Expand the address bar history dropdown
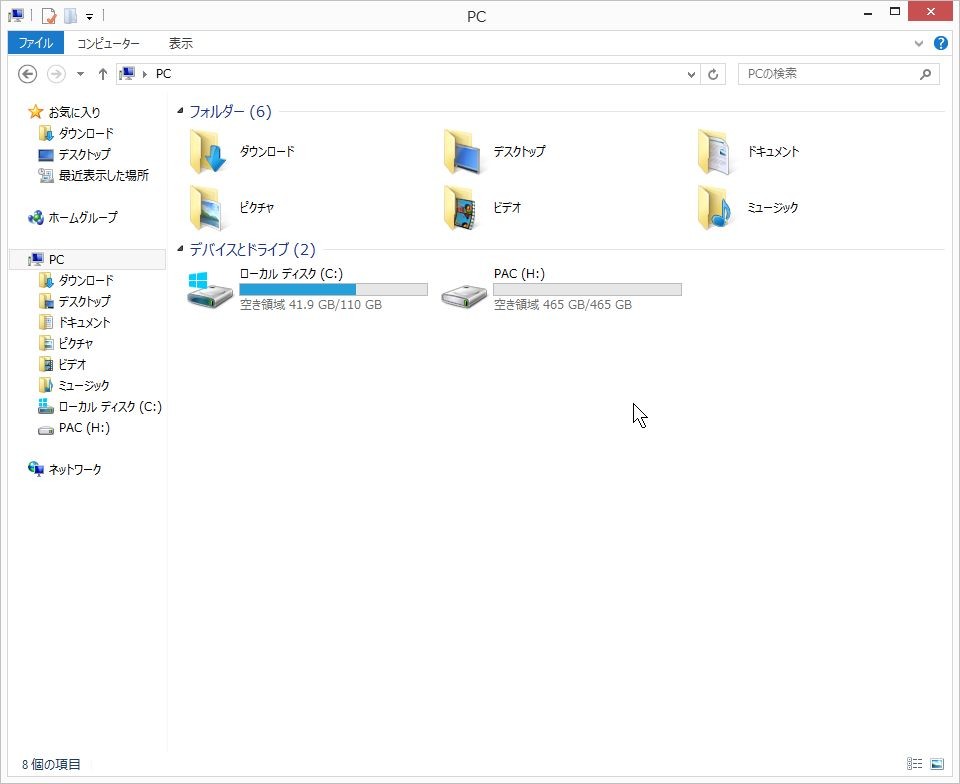960x784 pixels. pyautogui.click(x=691, y=74)
